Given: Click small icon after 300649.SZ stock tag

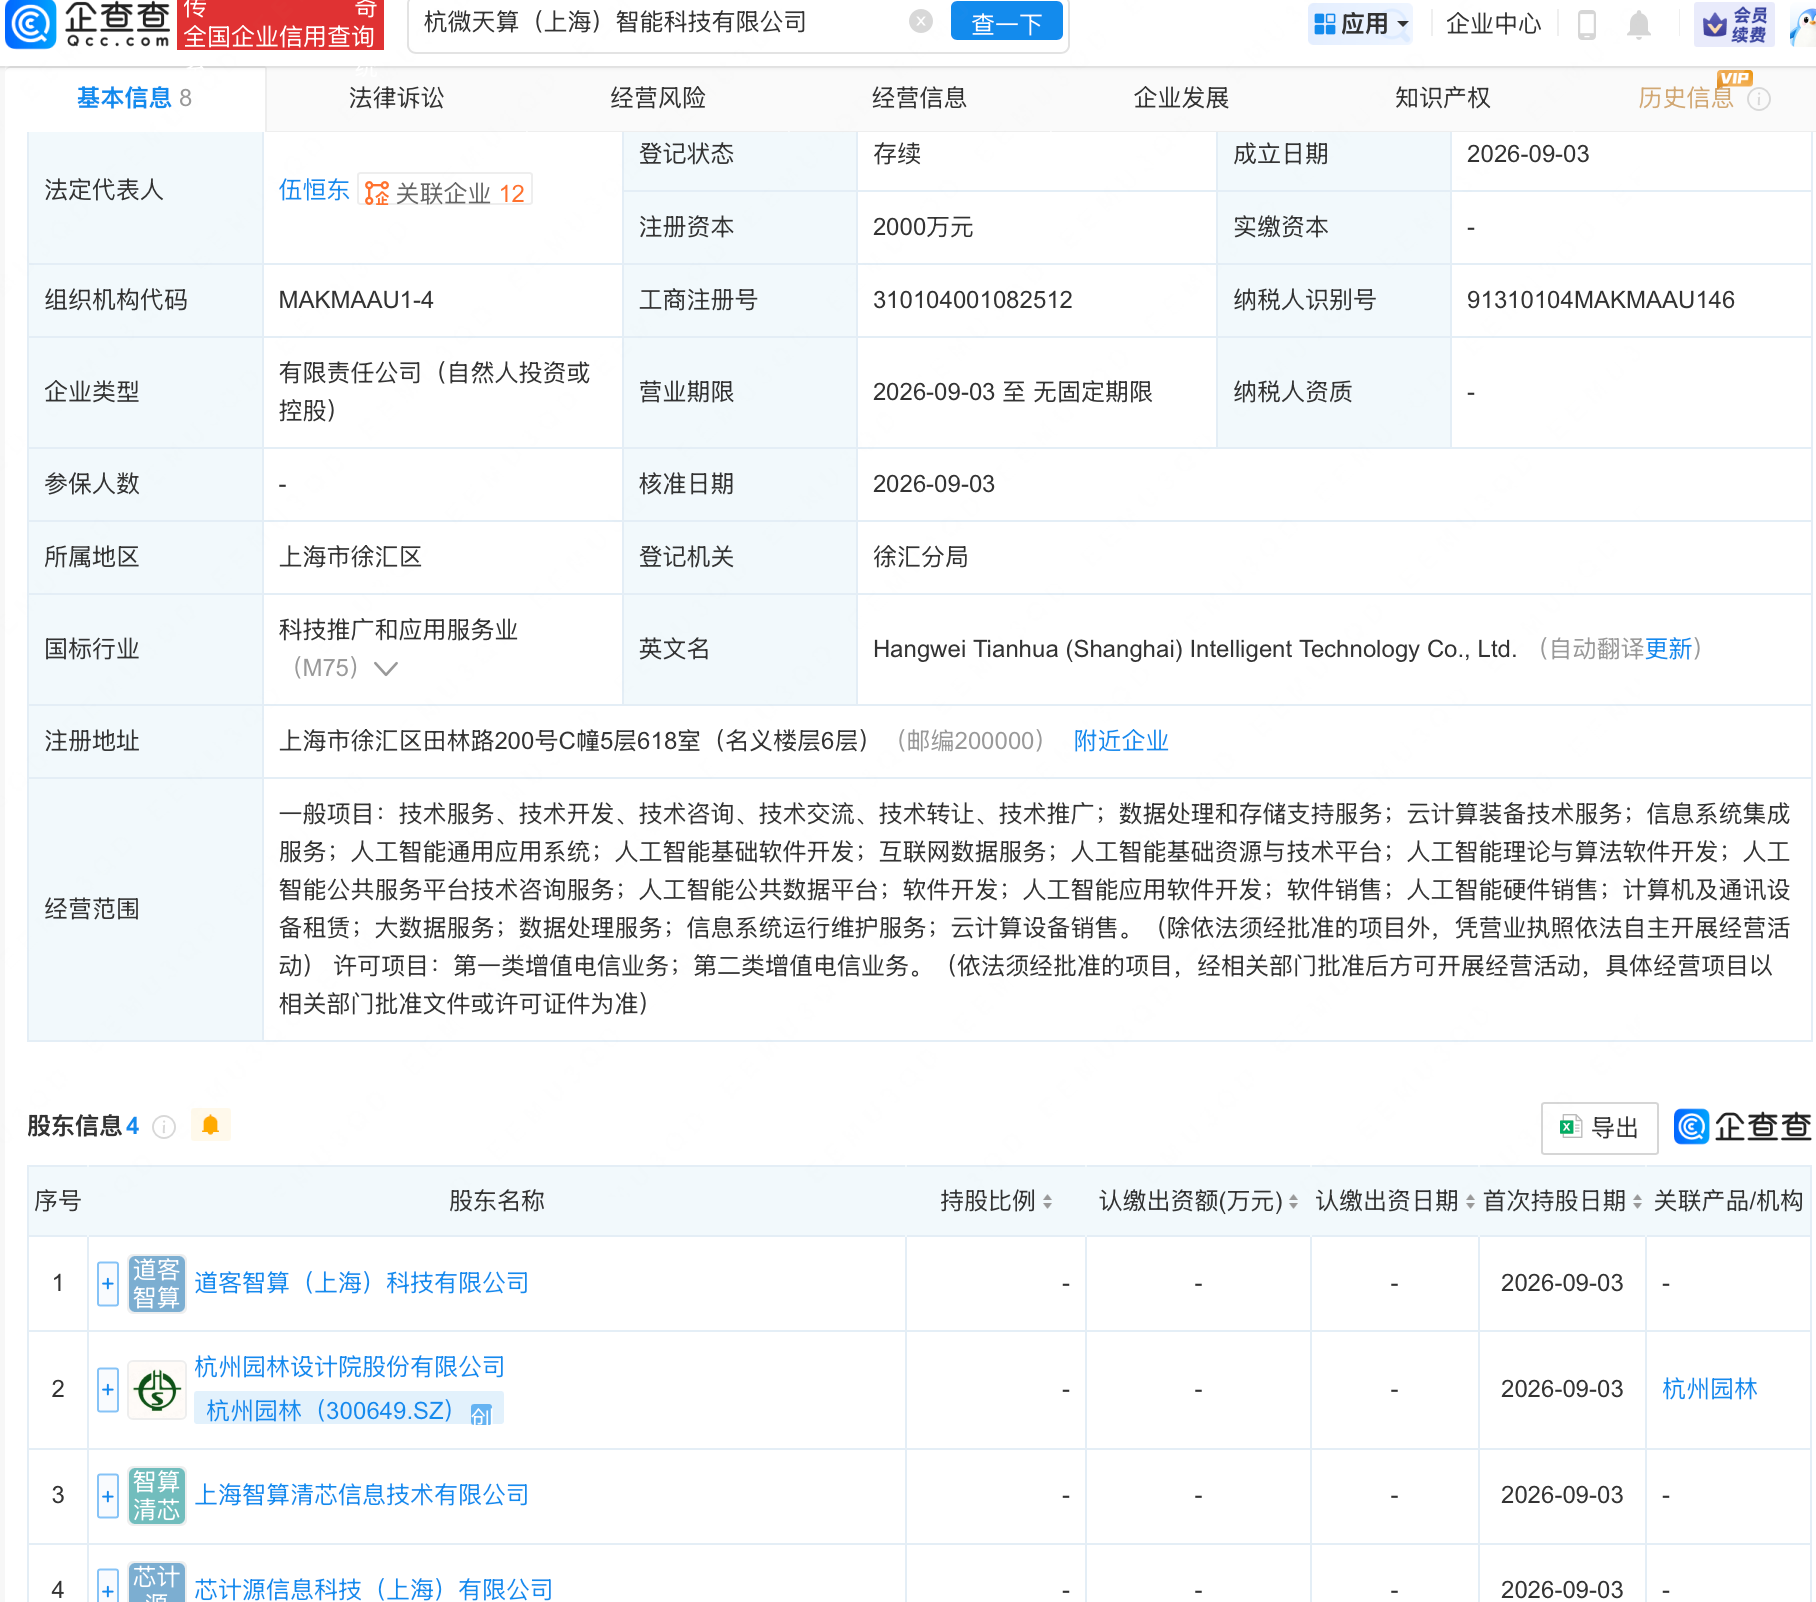Looking at the screenshot, I should pos(481,1413).
